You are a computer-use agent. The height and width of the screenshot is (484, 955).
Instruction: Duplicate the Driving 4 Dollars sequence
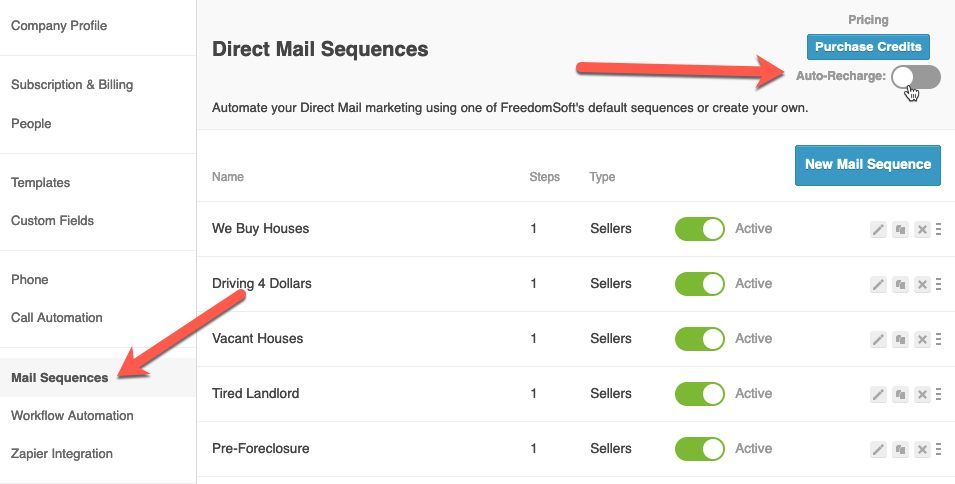click(x=900, y=285)
